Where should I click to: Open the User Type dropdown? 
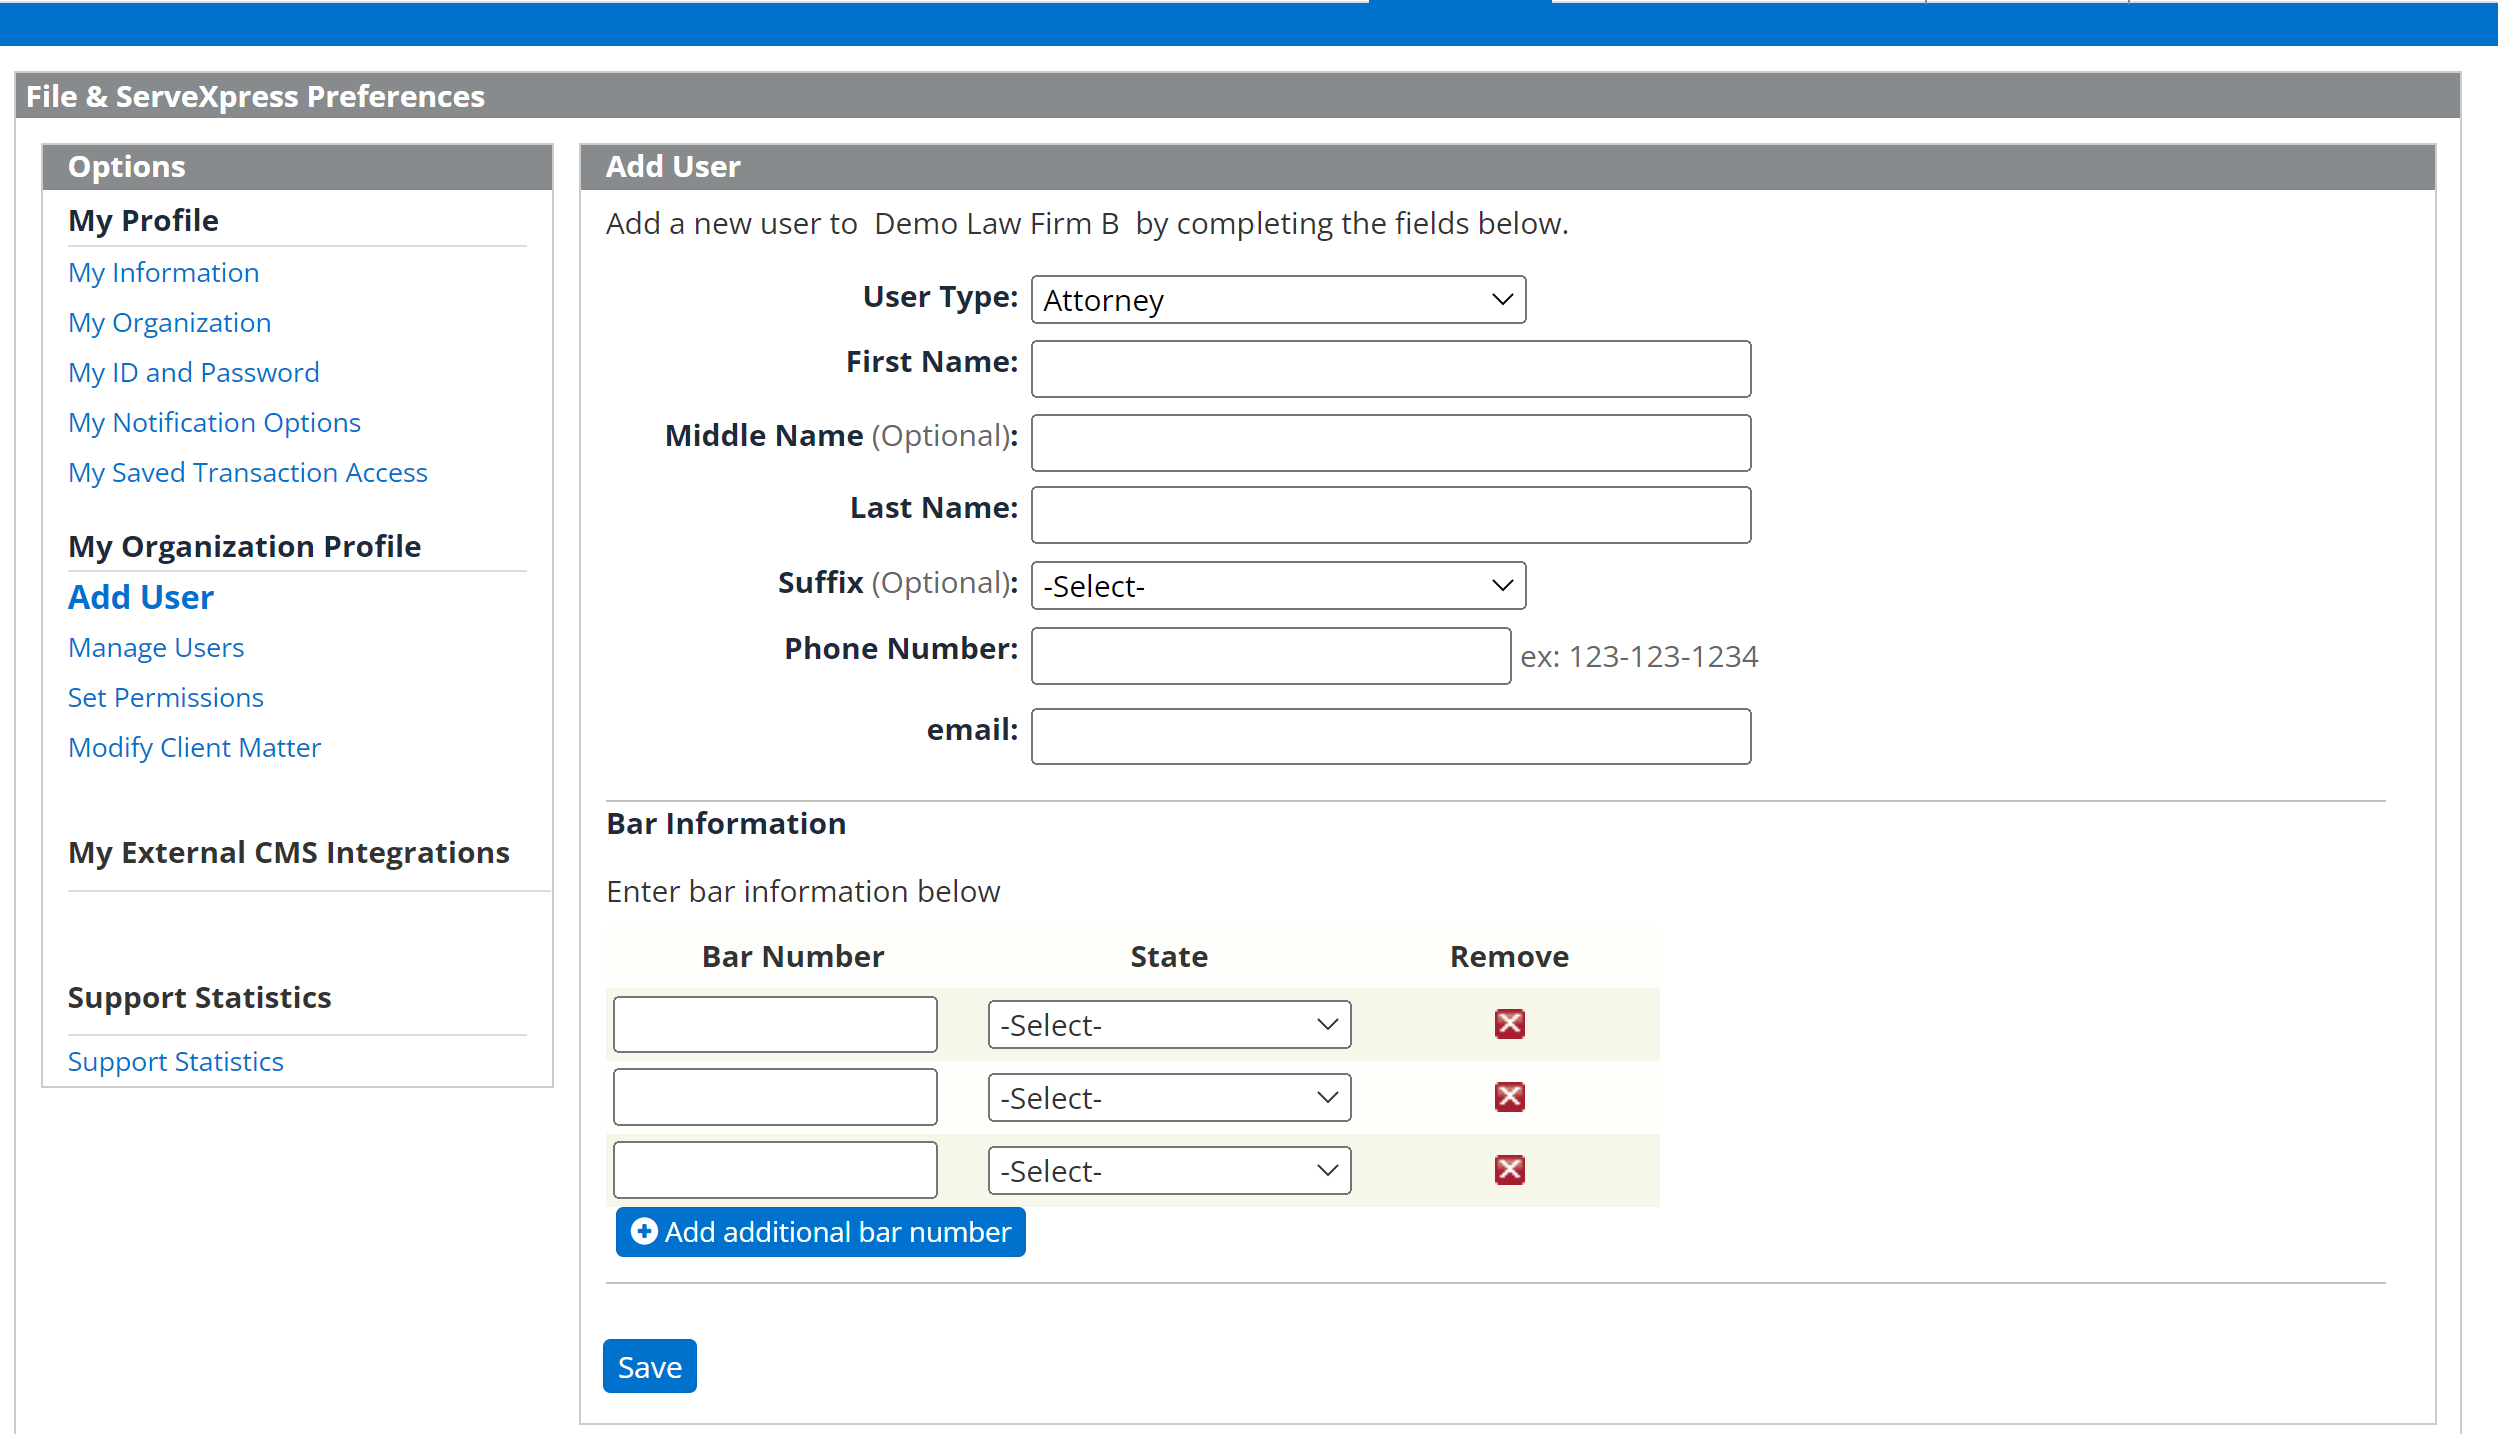[1278, 300]
